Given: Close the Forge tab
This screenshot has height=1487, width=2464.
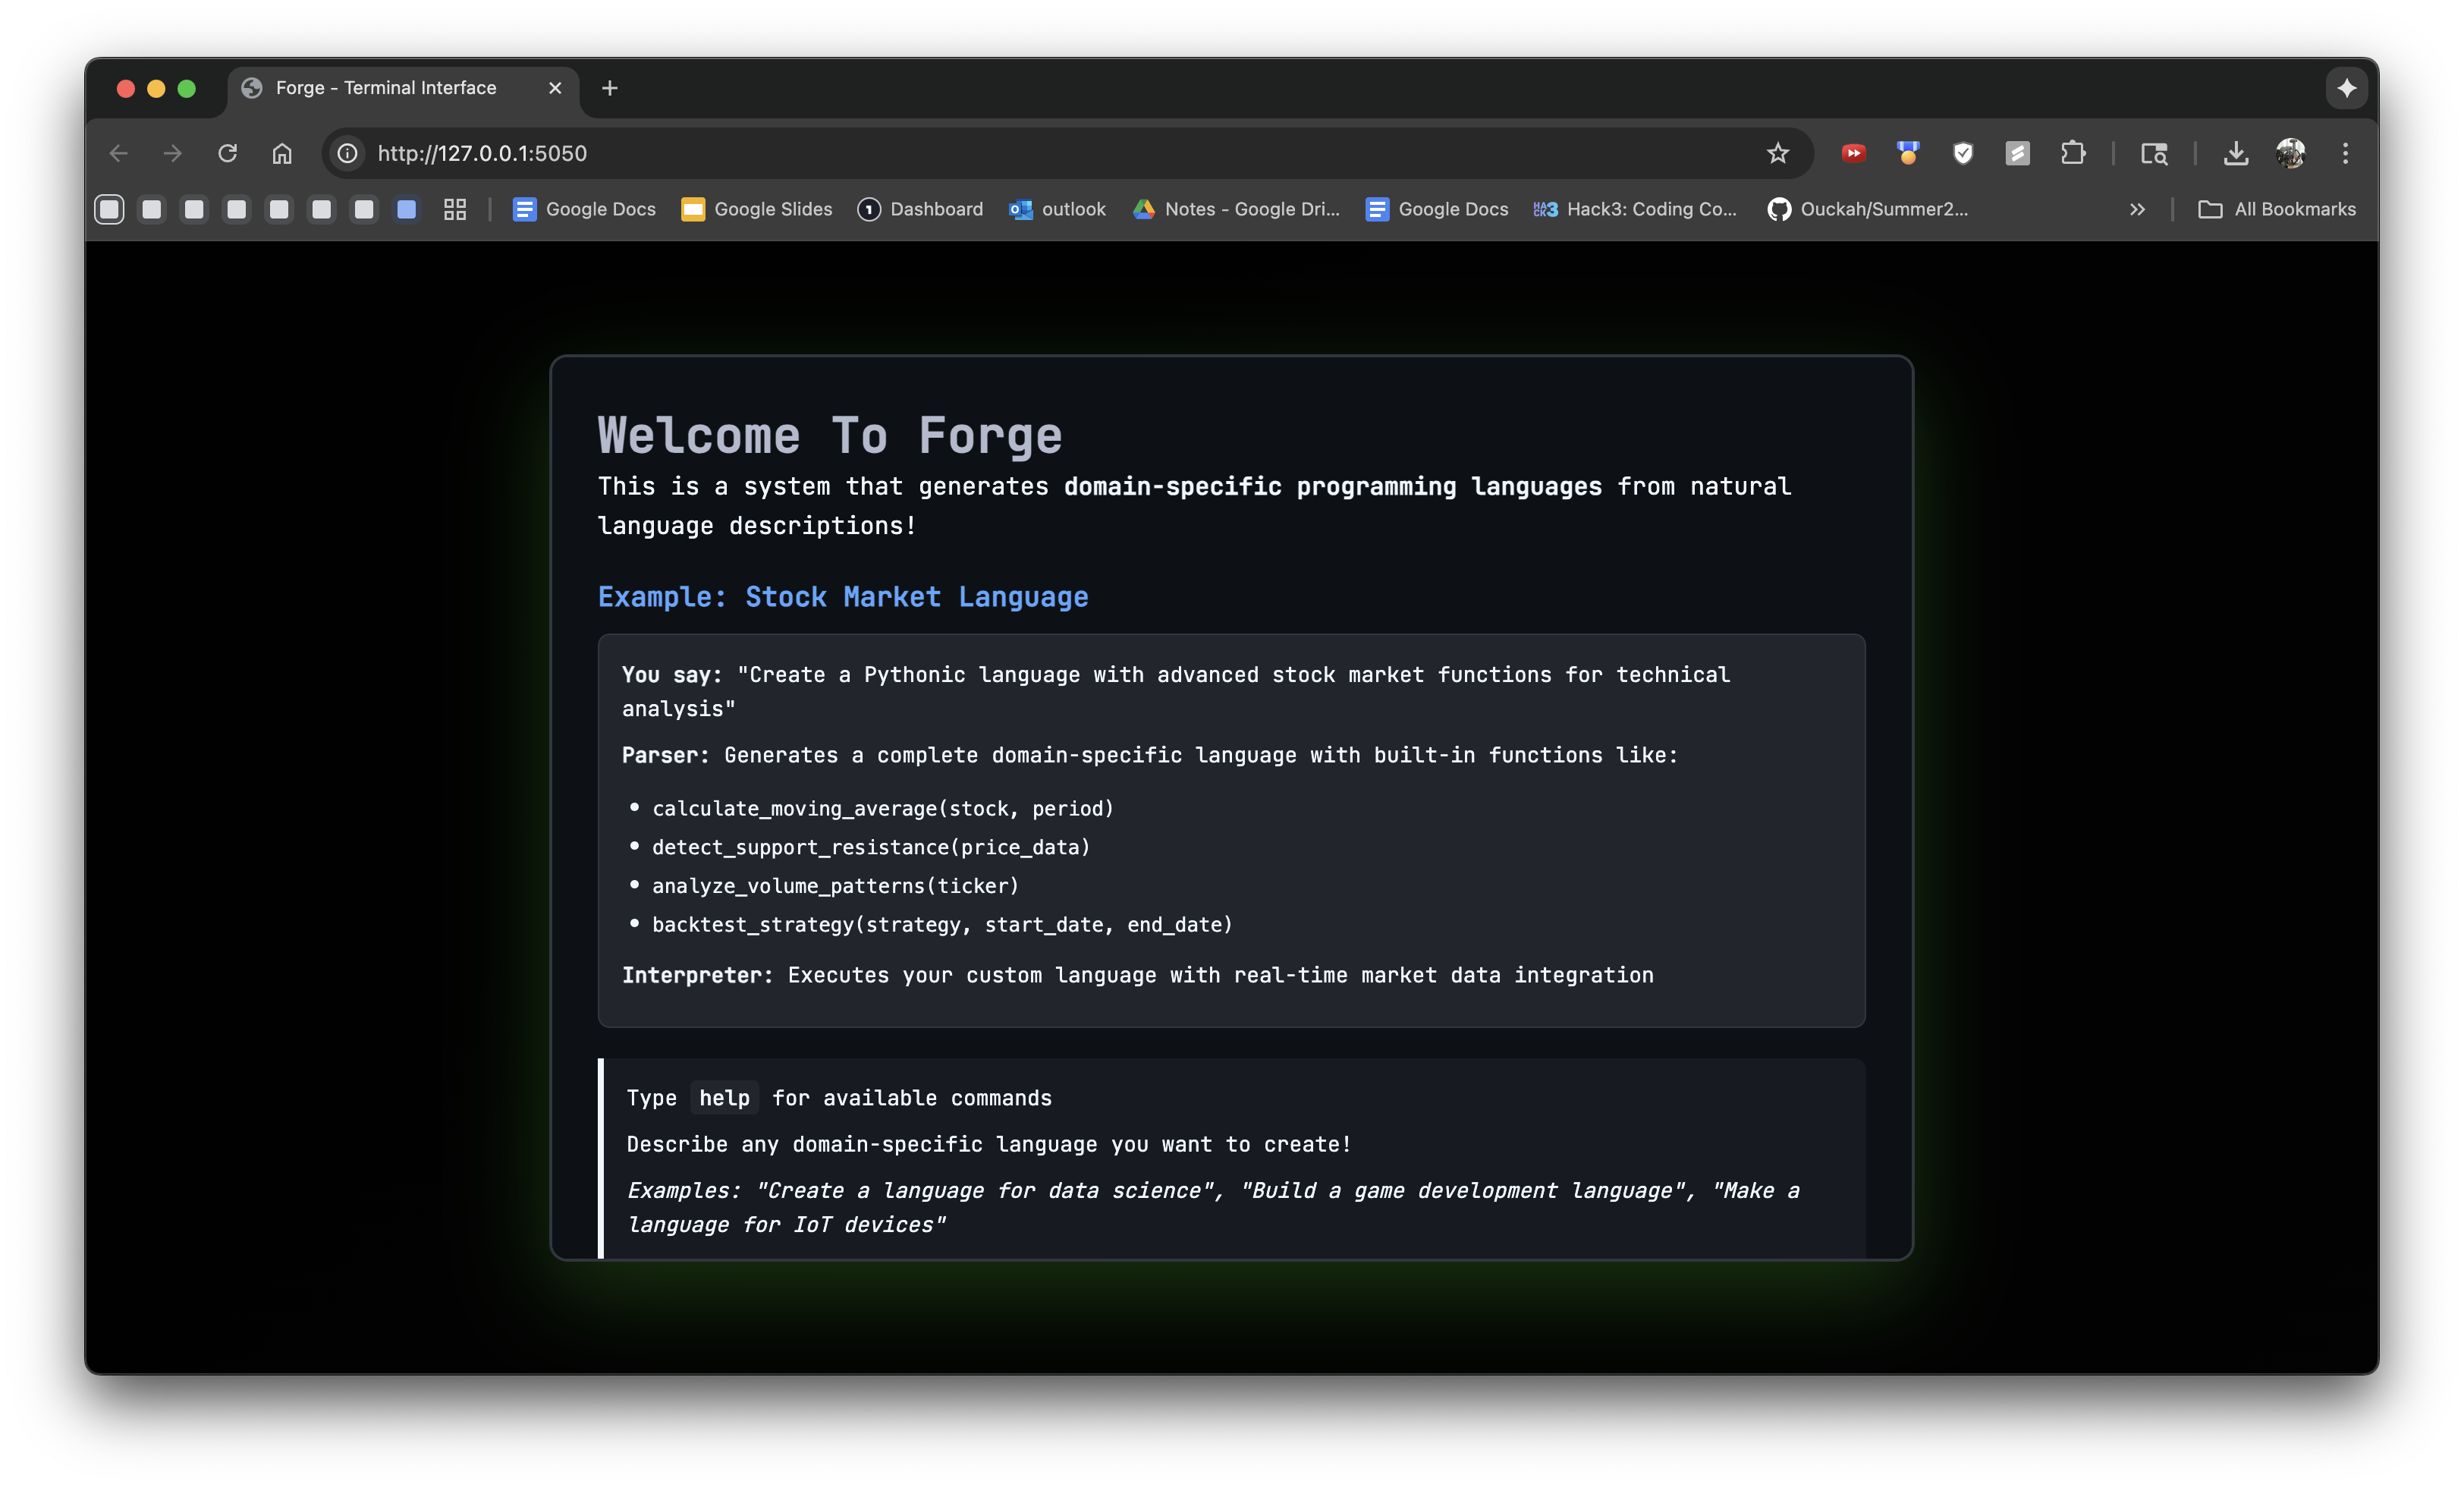Looking at the screenshot, I should coord(555,88).
